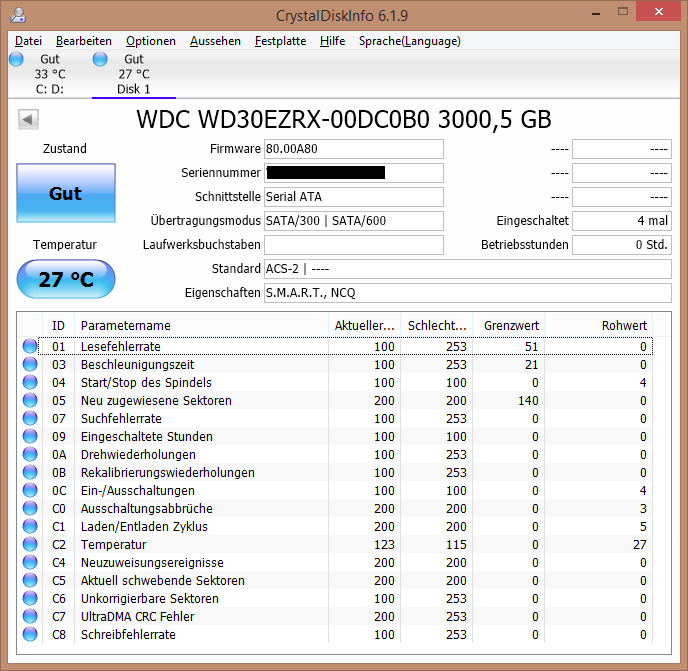Click status orb of Lesefehlerrate row
The height and width of the screenshot is (671, 688).
coord(30,346)
